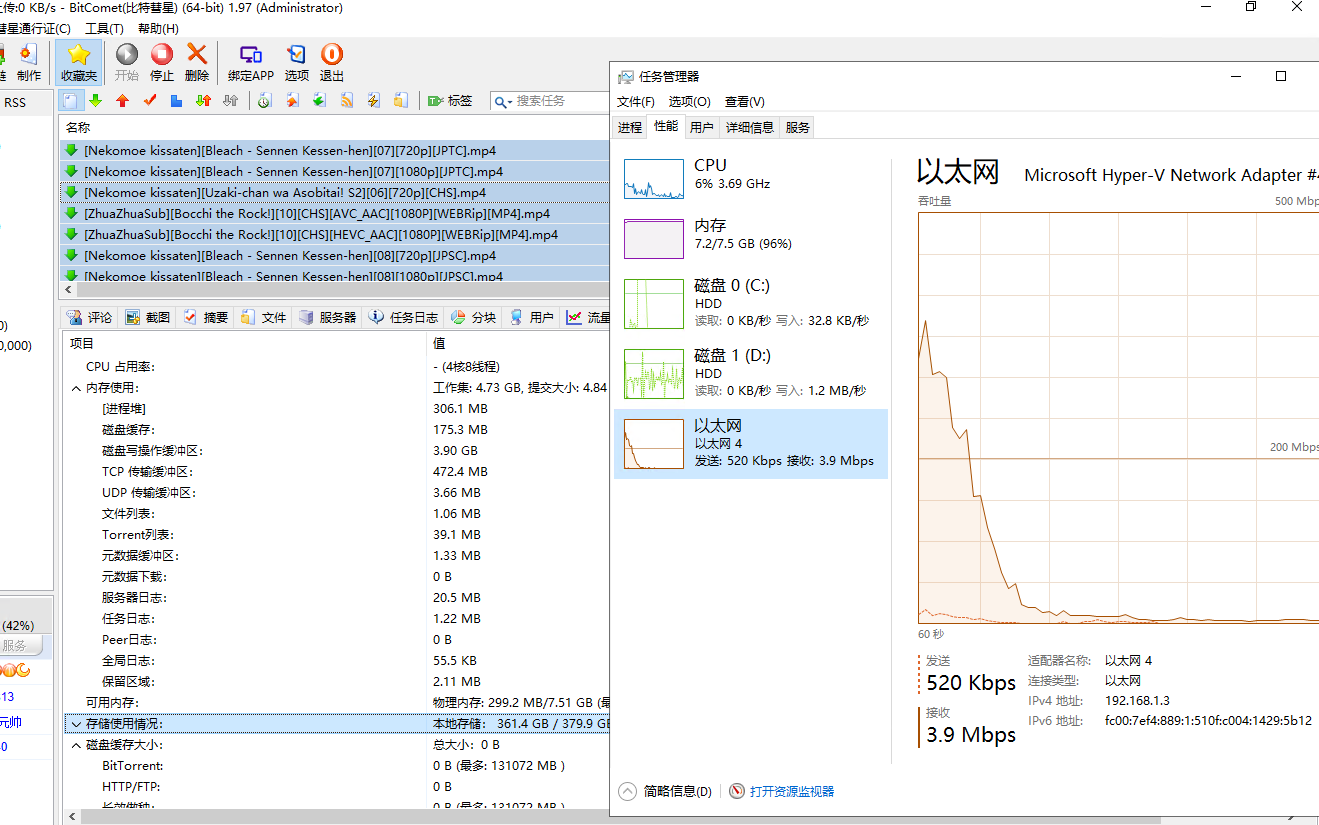This screenshot has width=1319, height=825.
Task: Collapse Task Manager with 简略信息(D)
Action: (666, 791)
